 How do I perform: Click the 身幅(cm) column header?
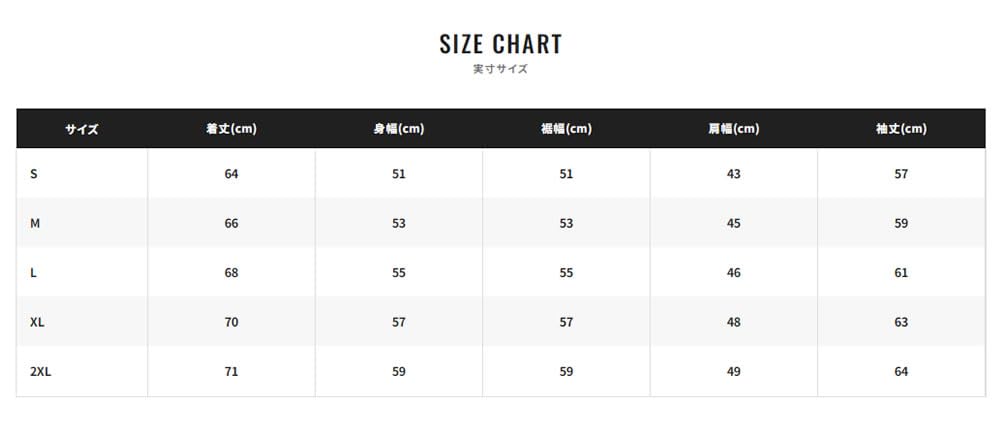point(398,129)
